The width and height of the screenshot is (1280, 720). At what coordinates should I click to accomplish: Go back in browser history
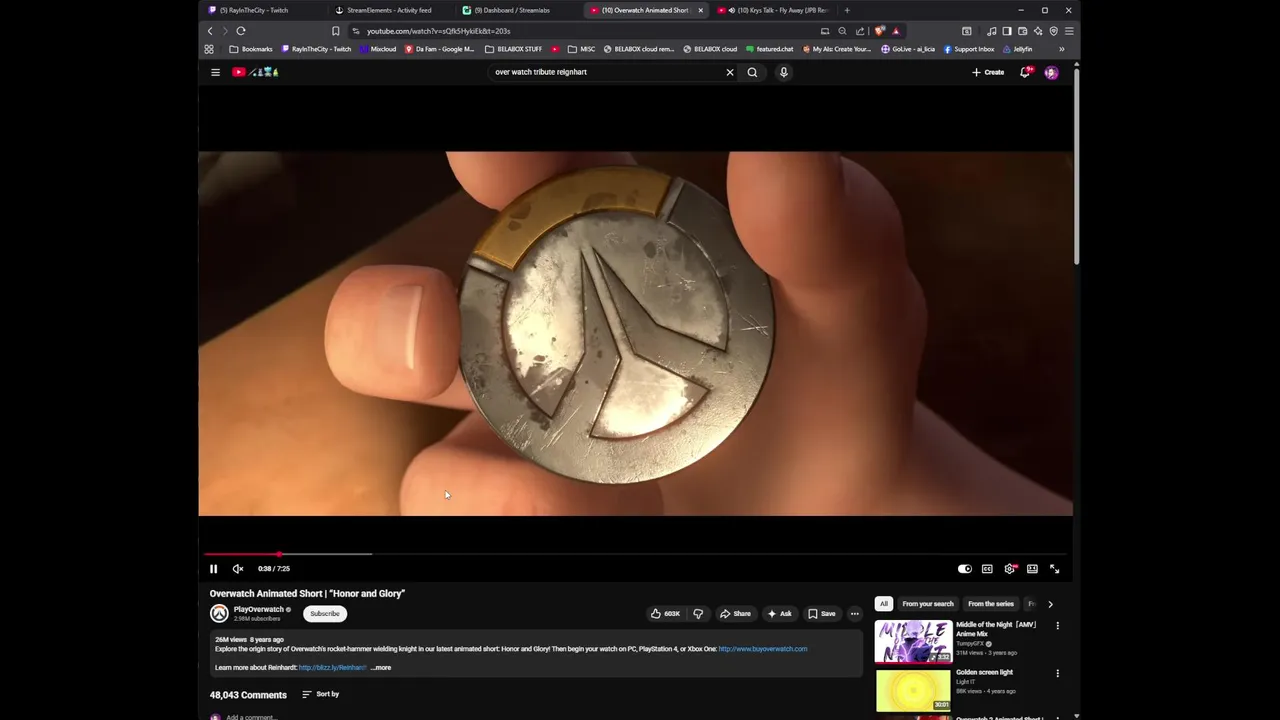pyautogui.click(x=210, y=31)
